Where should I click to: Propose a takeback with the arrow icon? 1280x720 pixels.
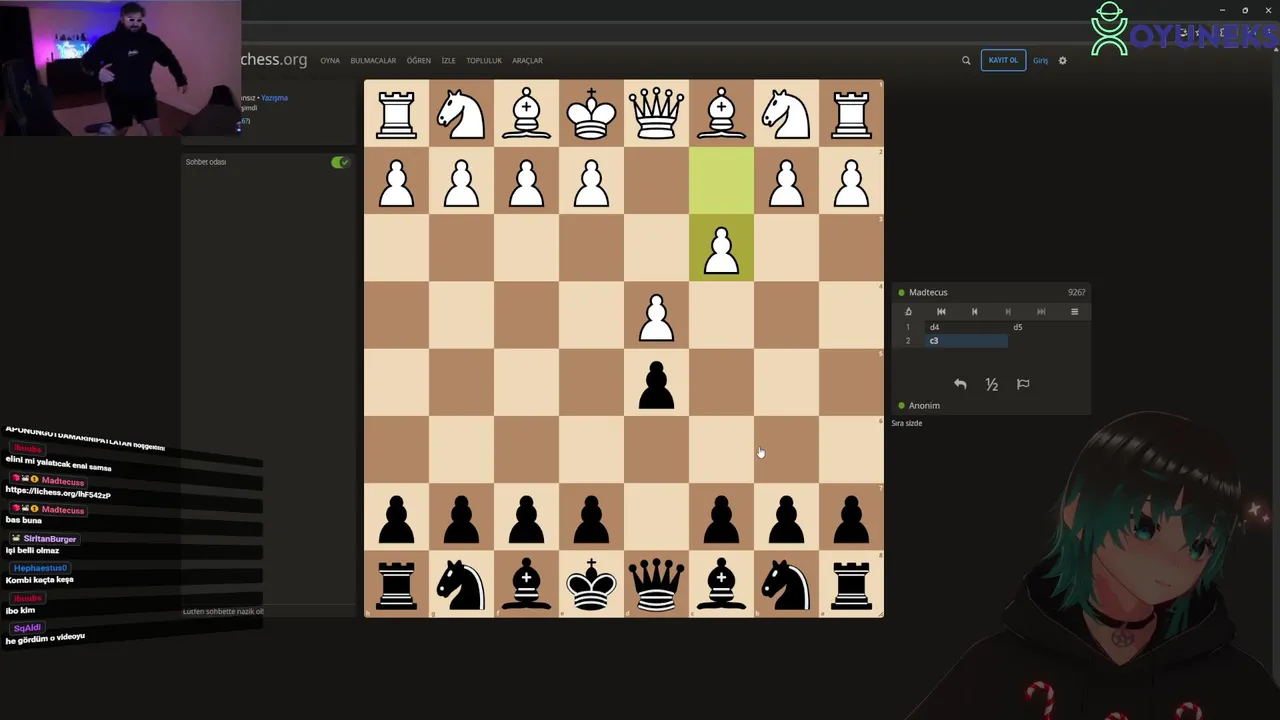pos(960,384)
